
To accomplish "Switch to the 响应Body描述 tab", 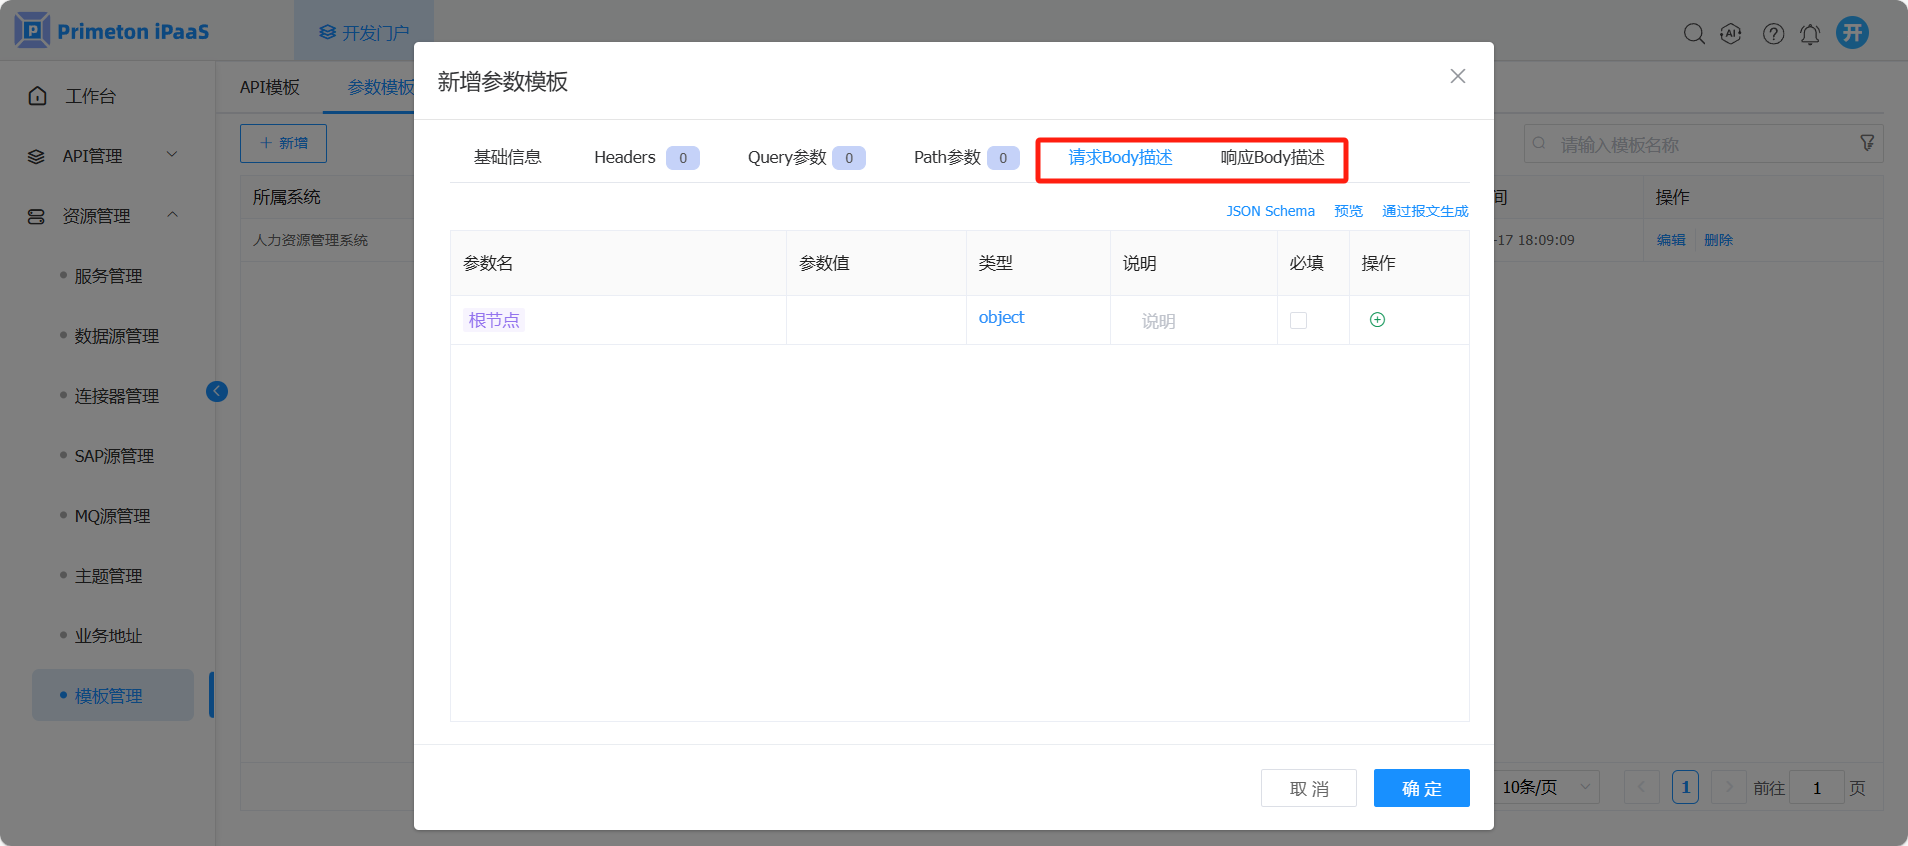I will (1272, 158).
